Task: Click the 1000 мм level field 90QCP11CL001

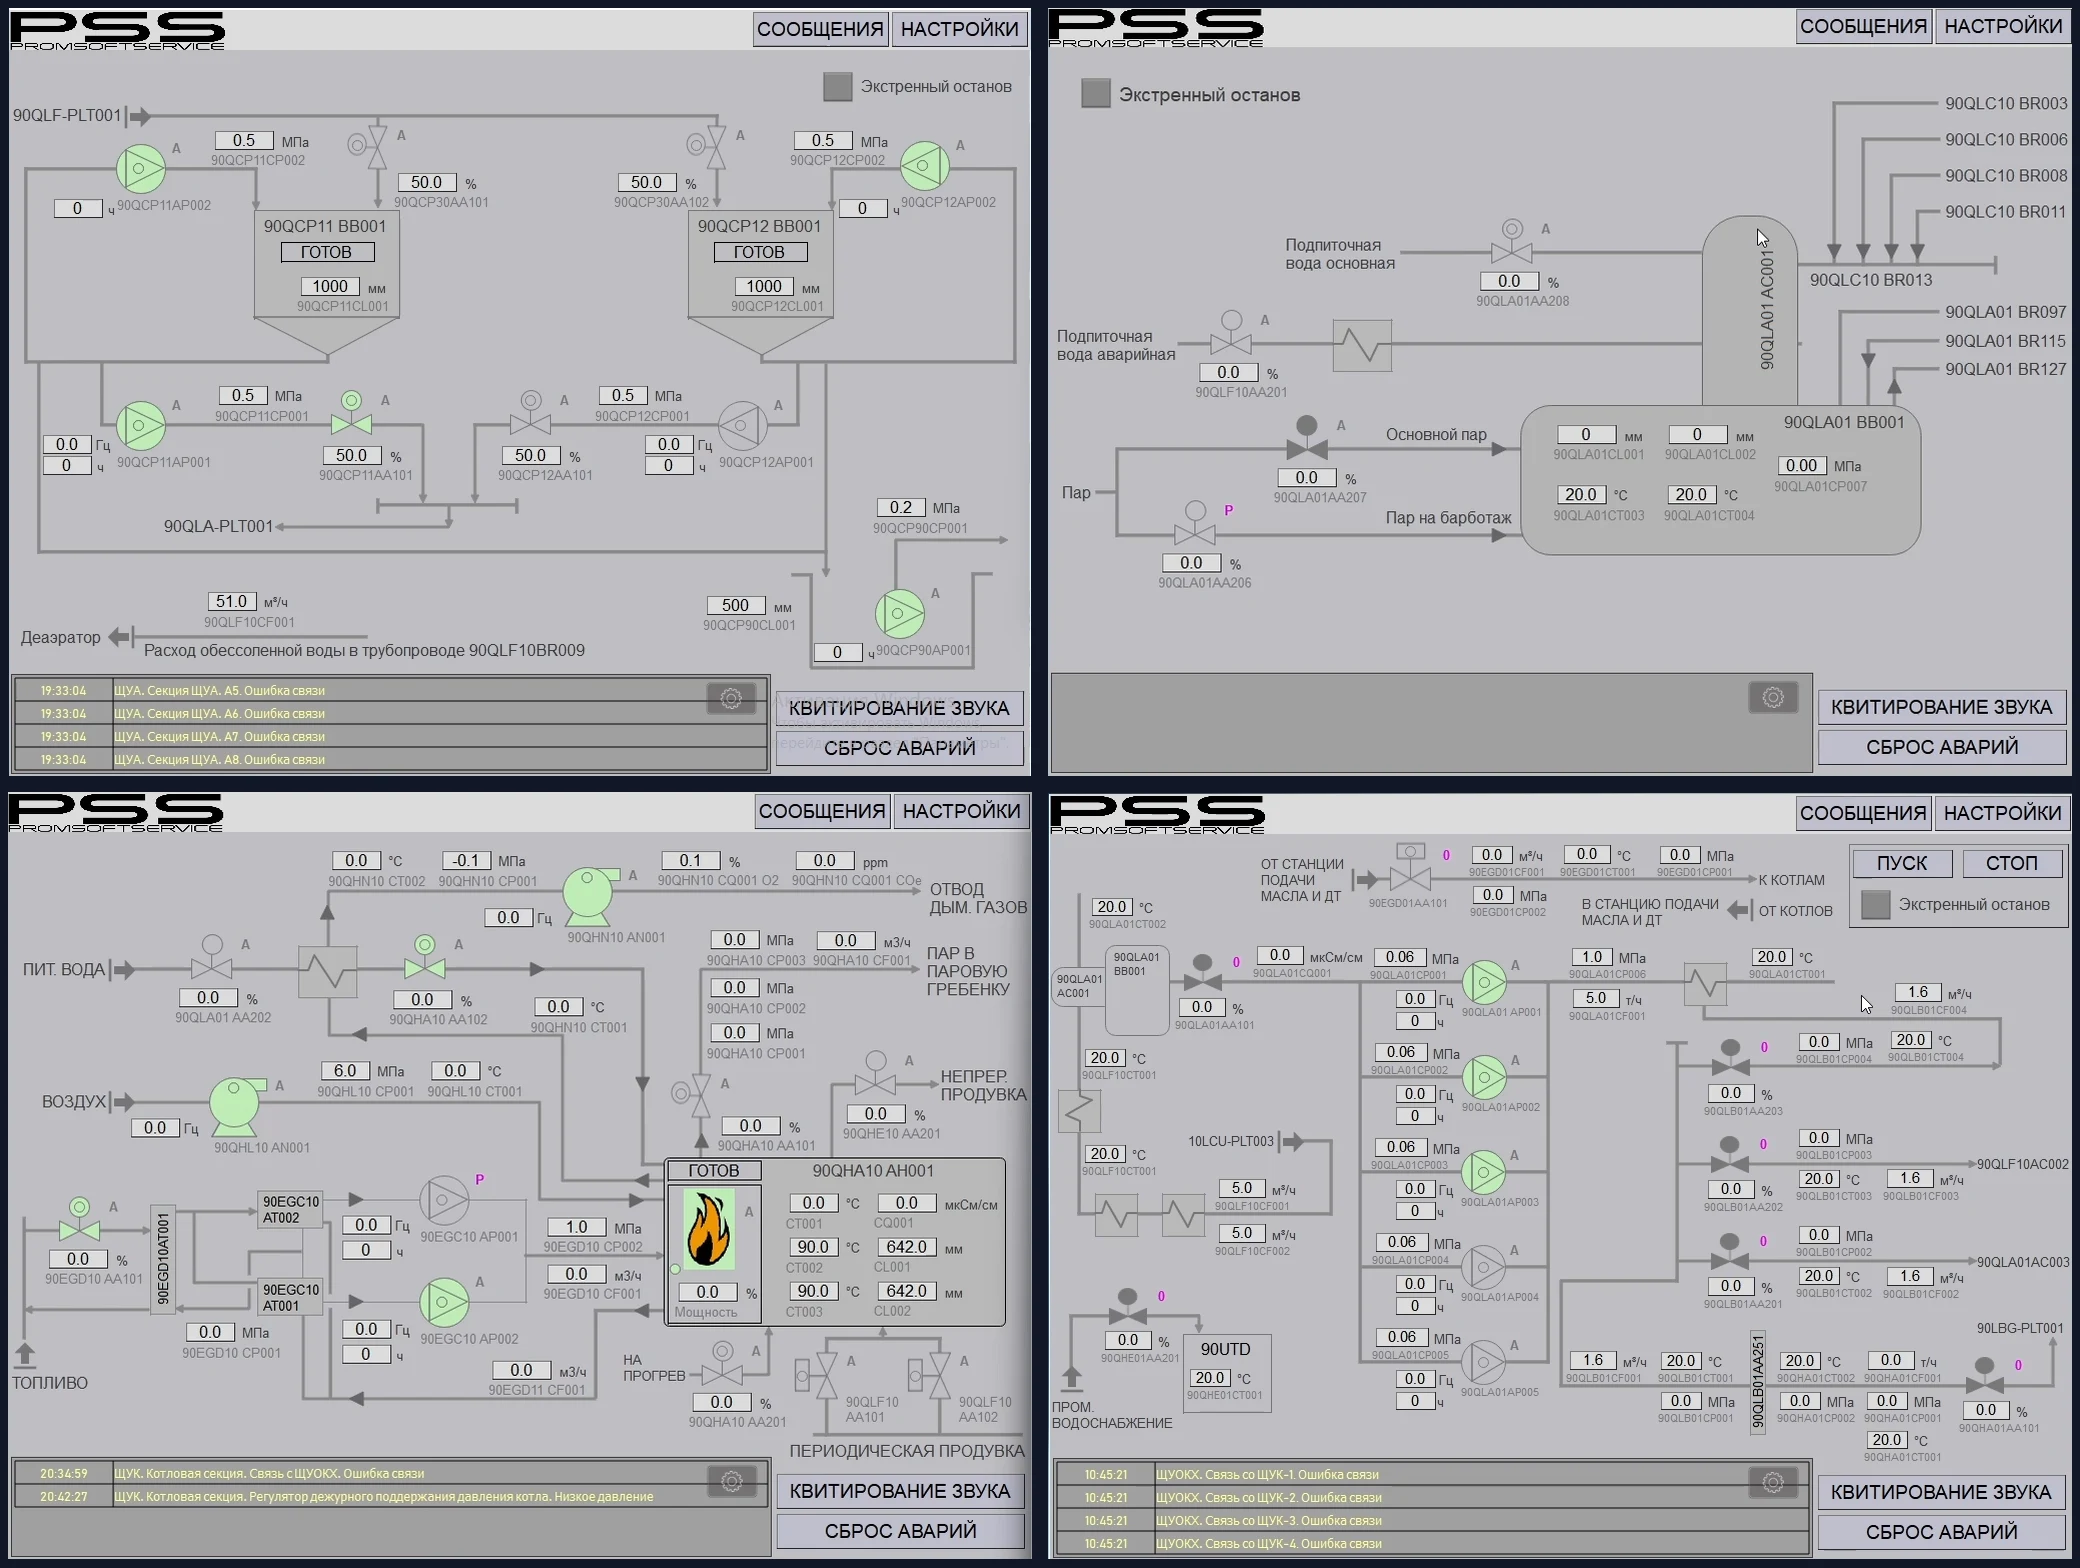Action: coord(330,287)
